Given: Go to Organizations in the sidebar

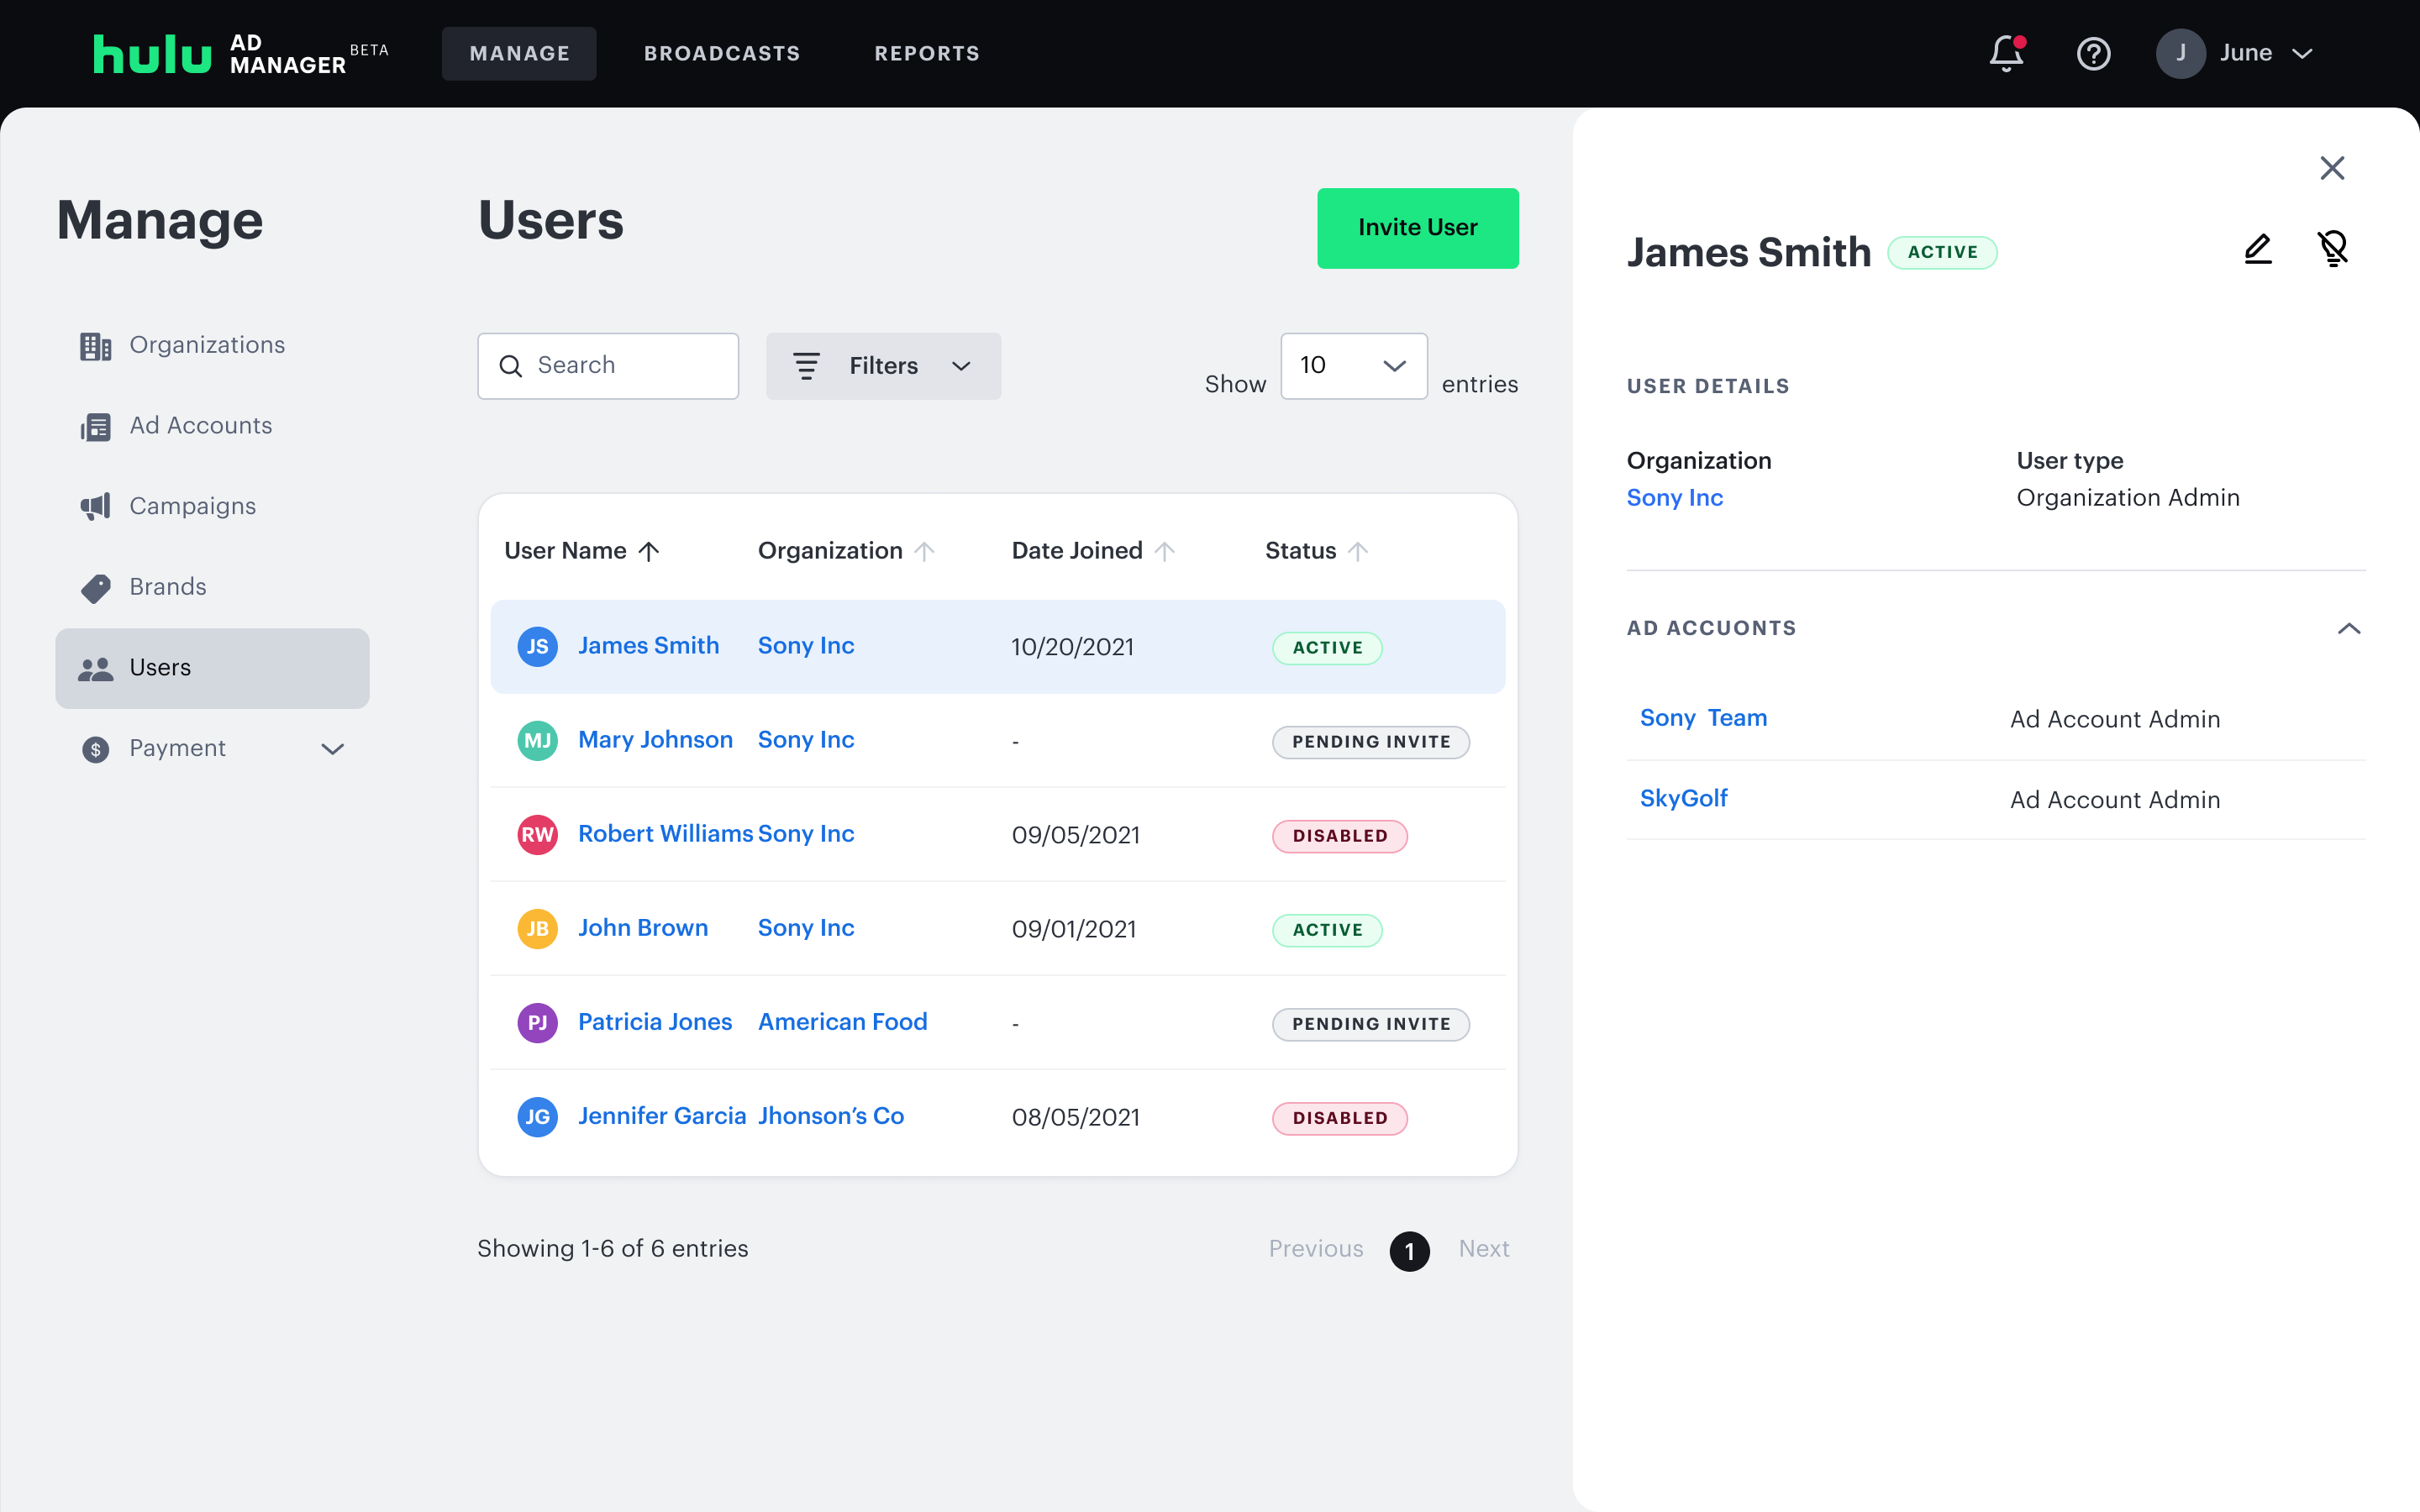Looking at the screenshot, I should point(207,345).
